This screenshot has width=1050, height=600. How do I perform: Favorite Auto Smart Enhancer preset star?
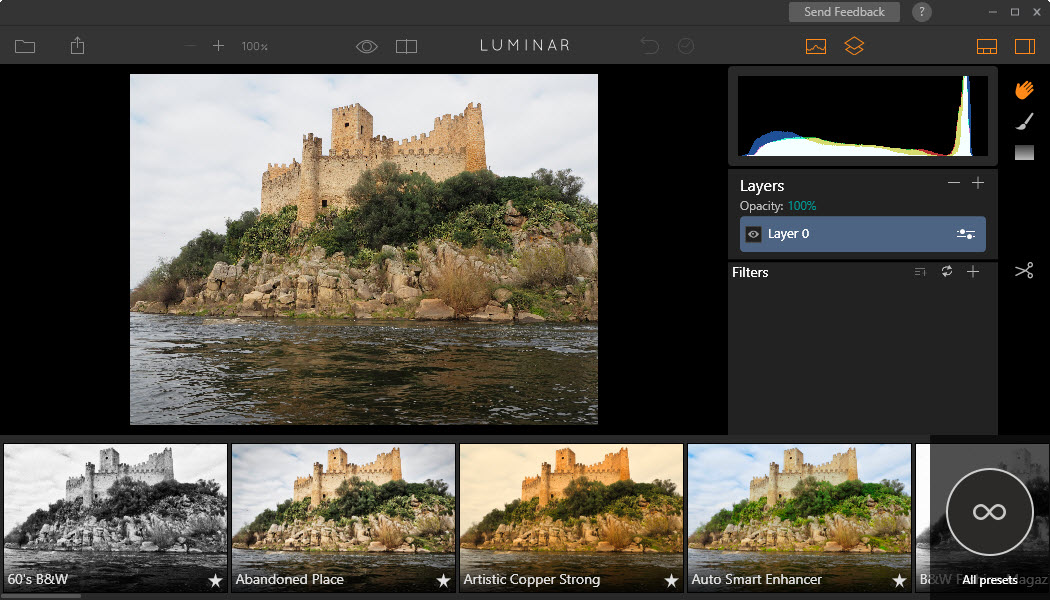(899, 581)
